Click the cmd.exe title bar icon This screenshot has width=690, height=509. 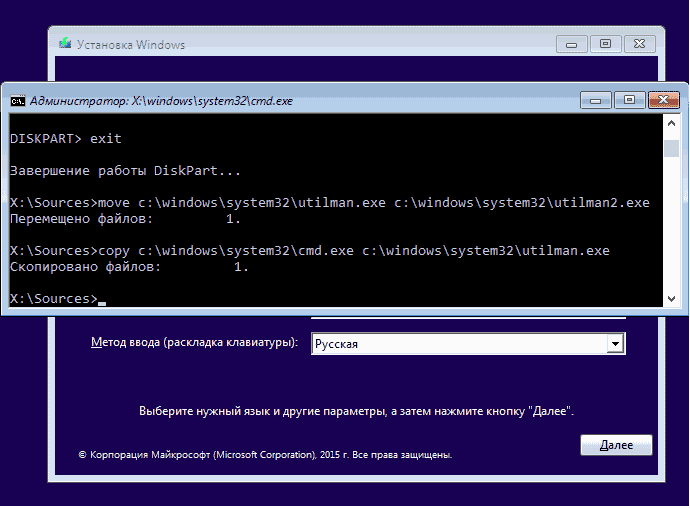18,101
